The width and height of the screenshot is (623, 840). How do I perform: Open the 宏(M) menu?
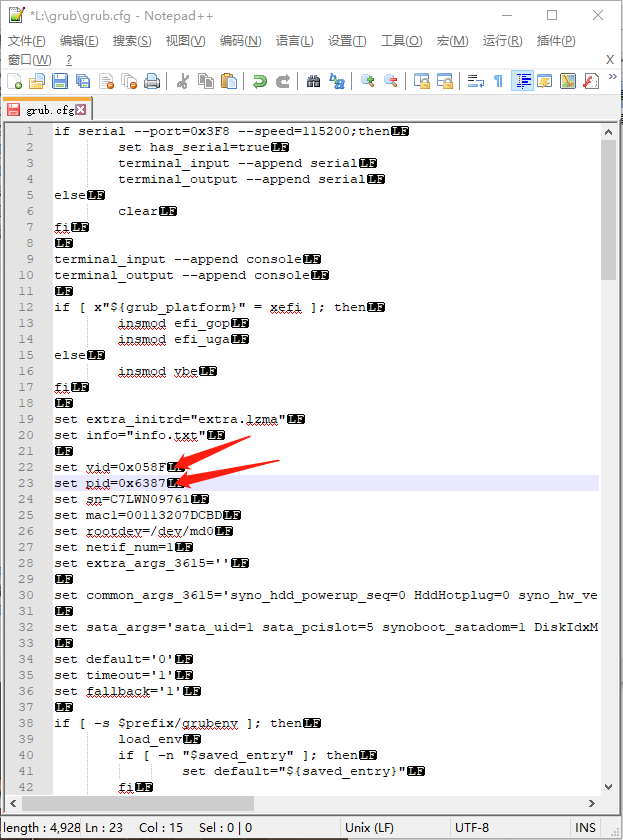(x=453, y=41)
